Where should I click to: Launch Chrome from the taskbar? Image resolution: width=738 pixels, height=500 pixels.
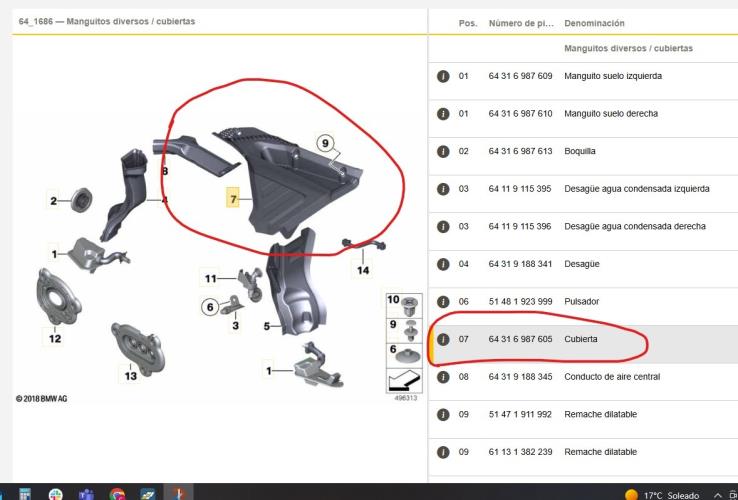click(117, 495)
